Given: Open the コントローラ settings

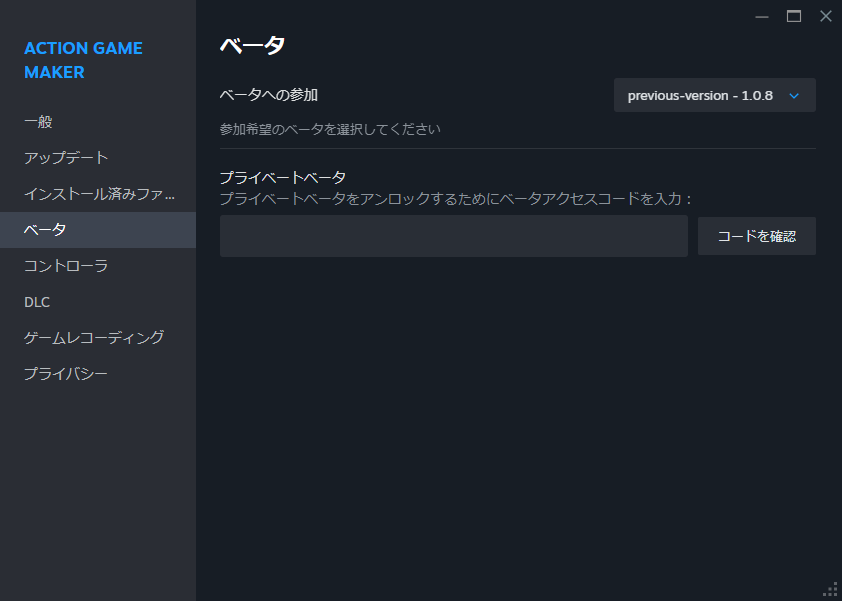Looking at the screenshot, I should coord(98,266).
